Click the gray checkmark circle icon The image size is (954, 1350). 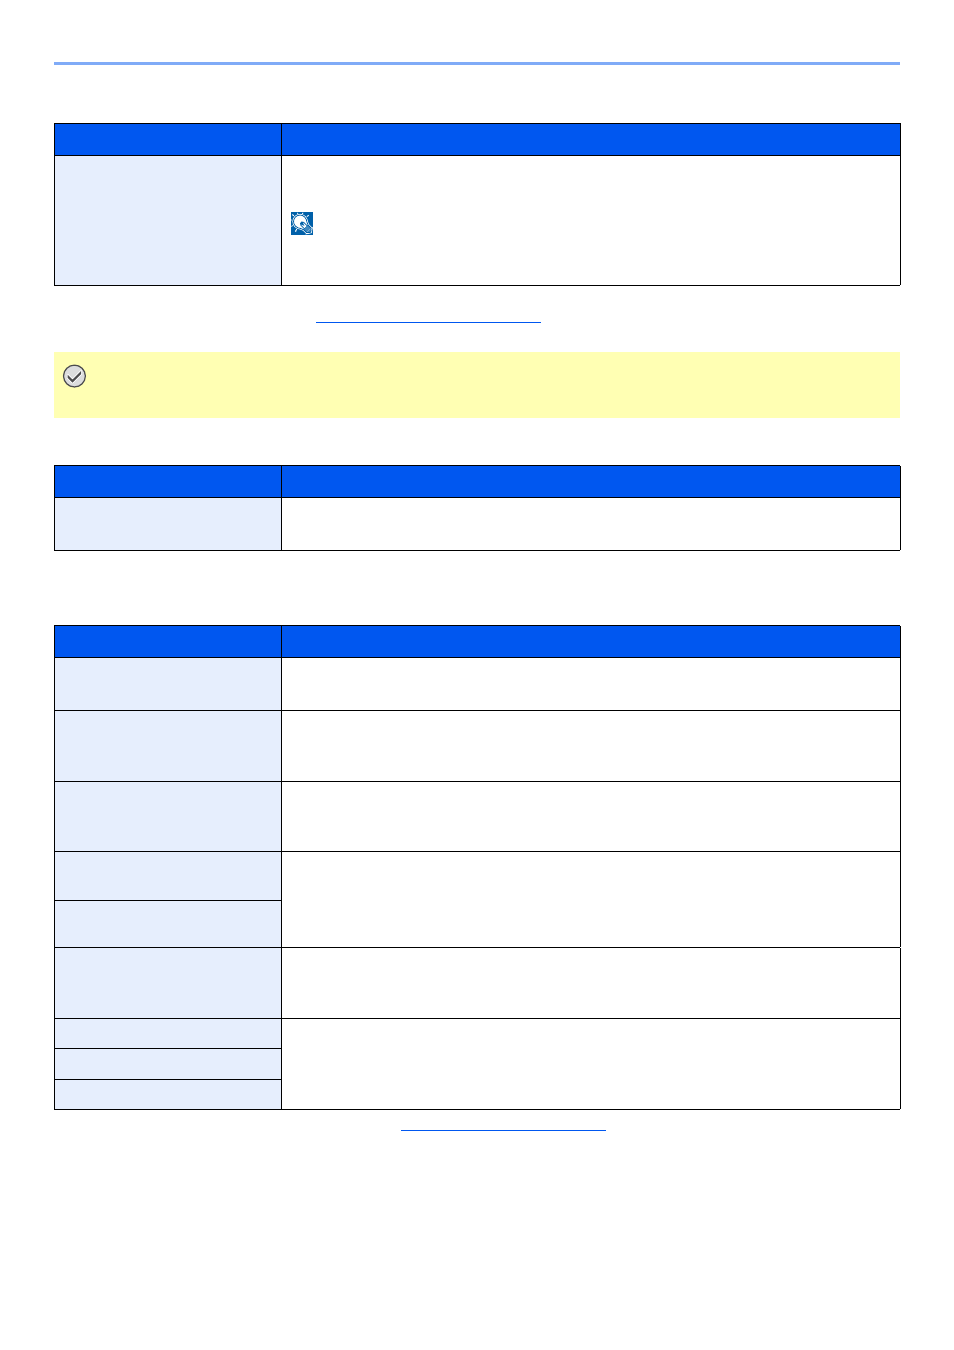tap(74, 376)
